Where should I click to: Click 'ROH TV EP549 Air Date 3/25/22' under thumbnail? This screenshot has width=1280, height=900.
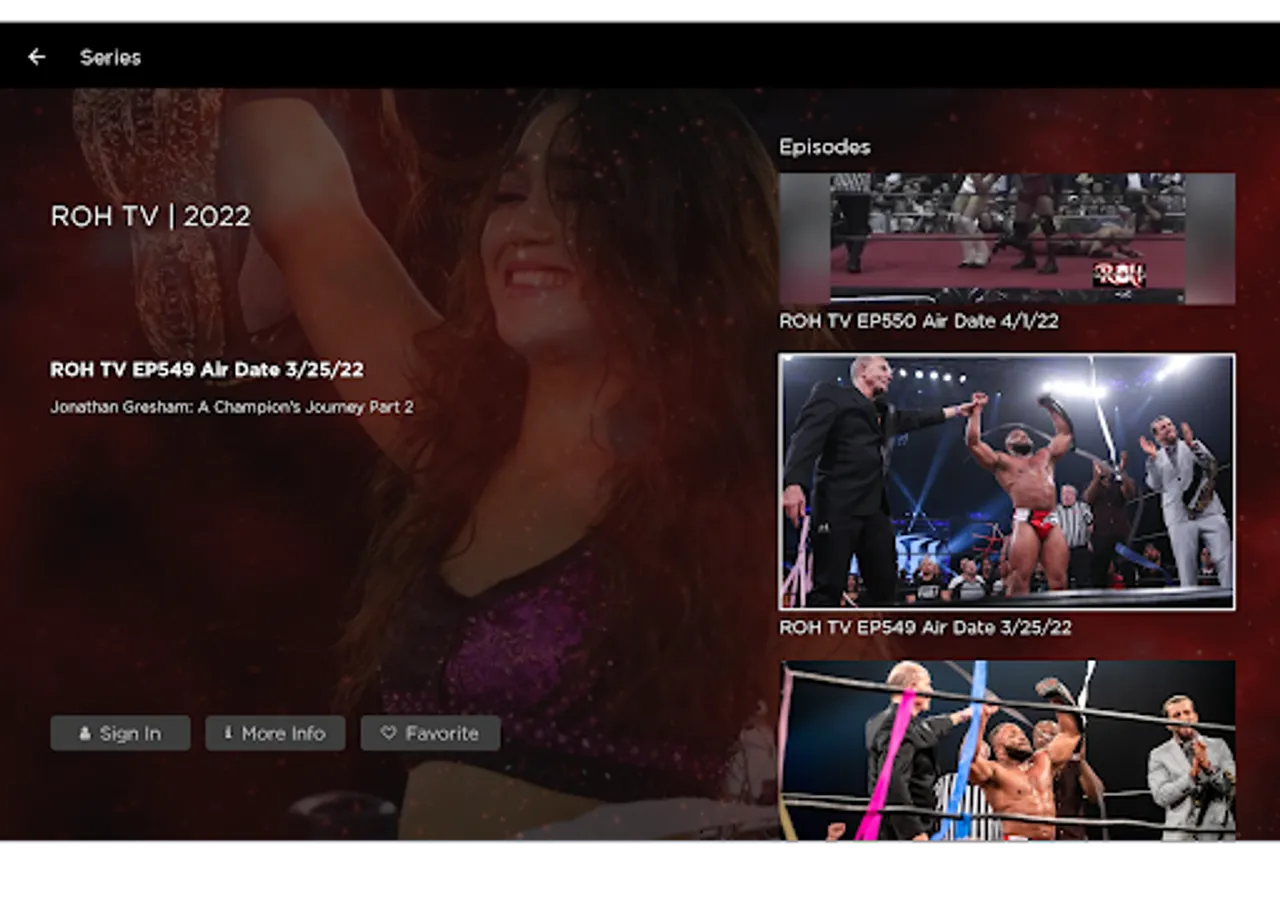925,627
